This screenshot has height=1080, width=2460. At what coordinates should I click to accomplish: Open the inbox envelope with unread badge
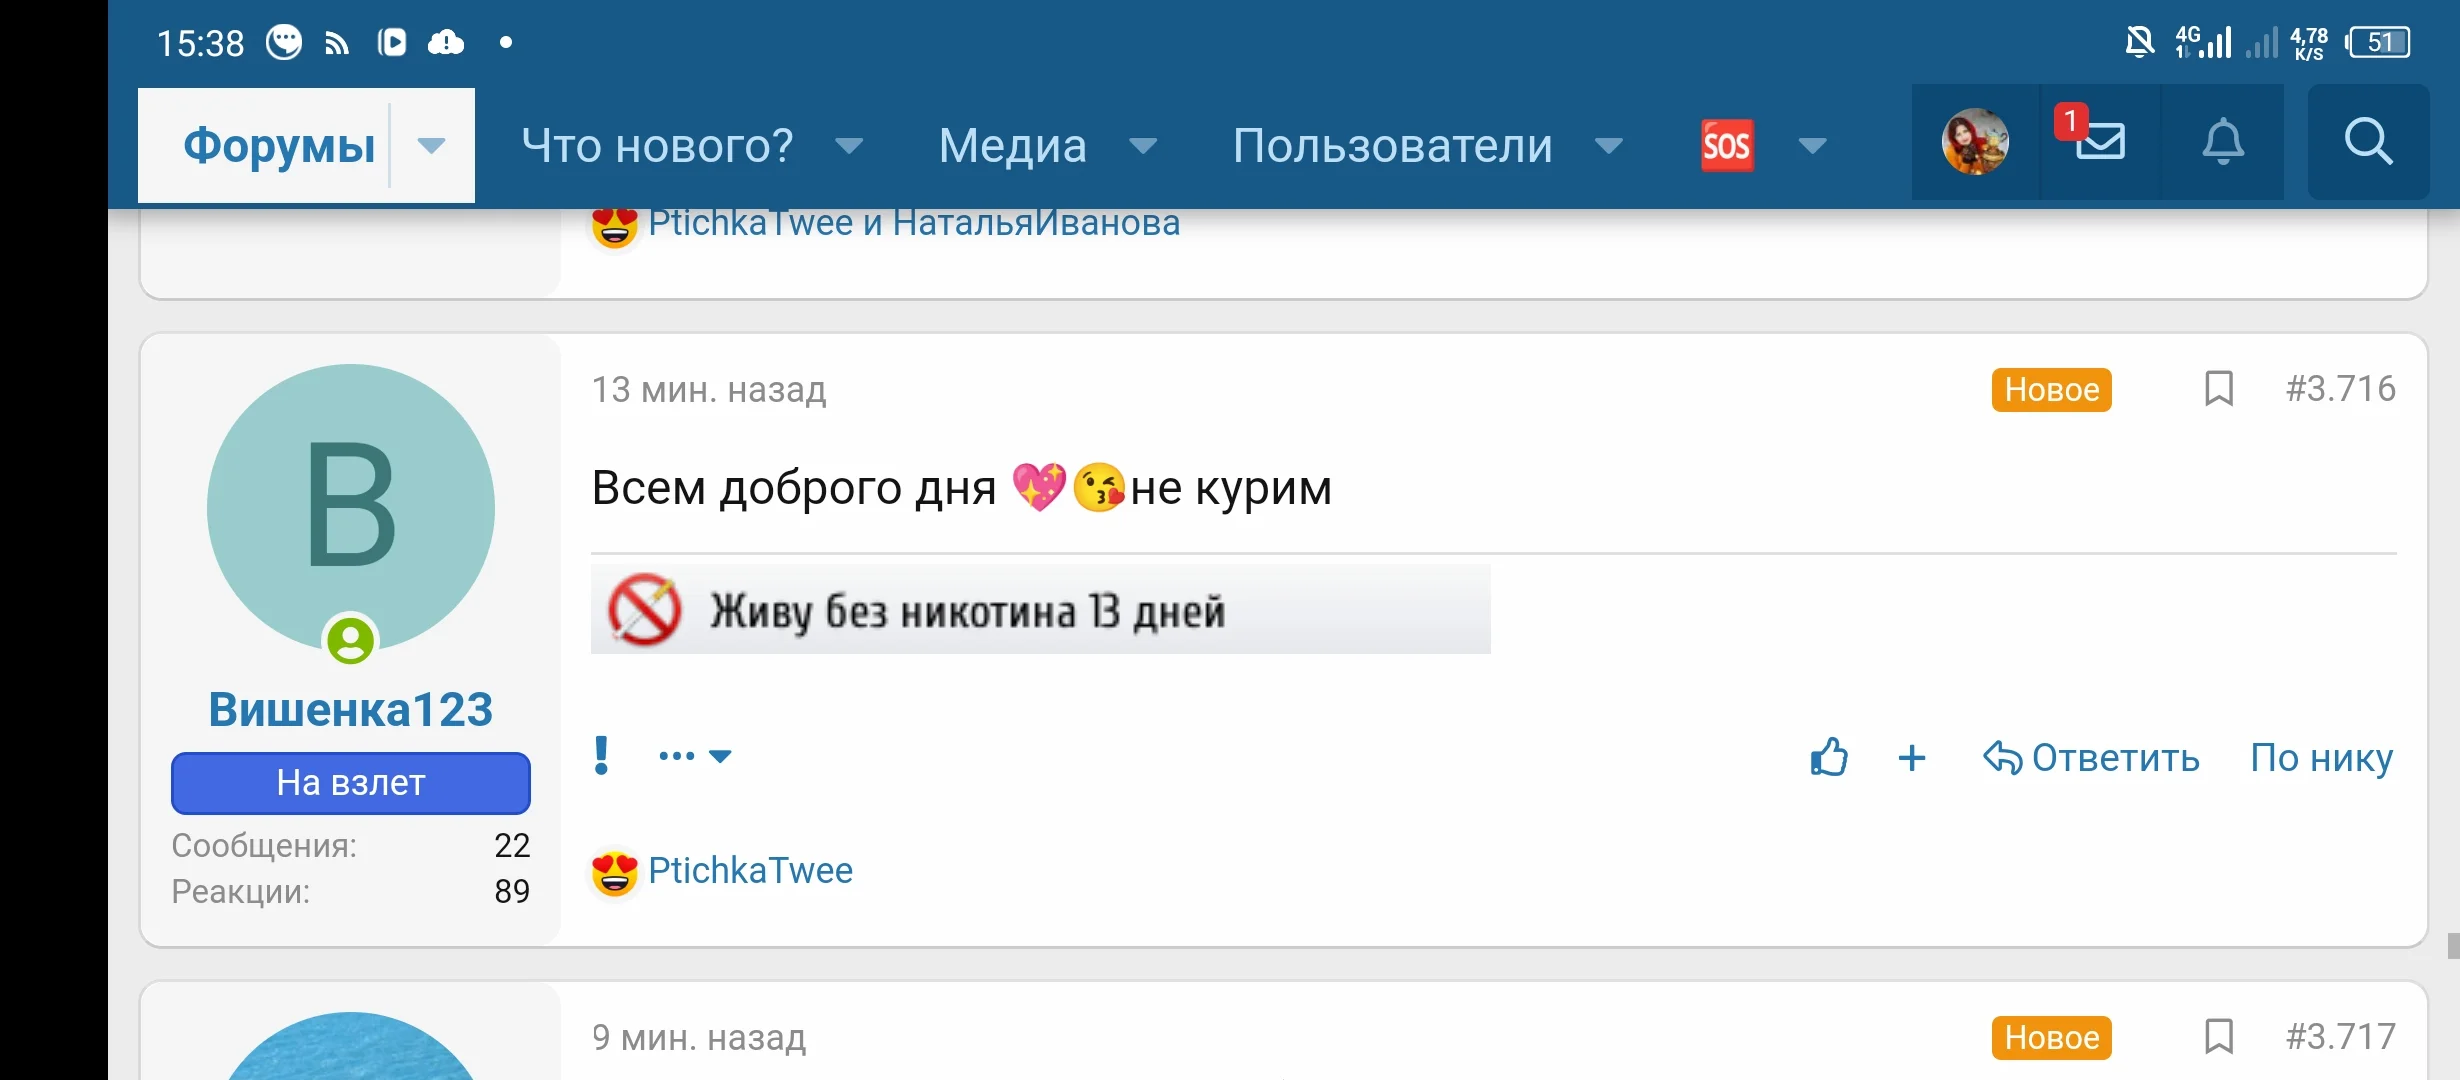click(2100, 142)
